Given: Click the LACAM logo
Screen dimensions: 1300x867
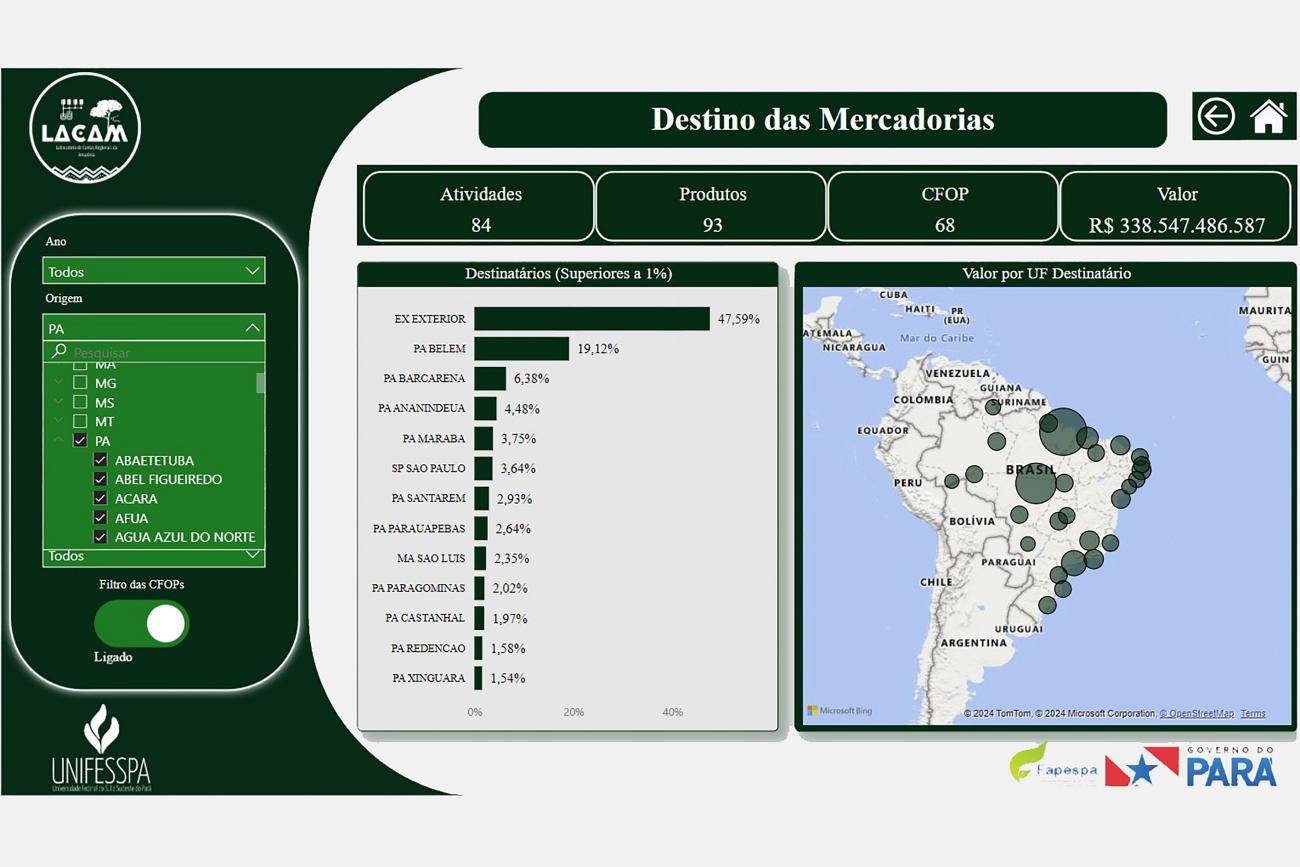Looking at the screenshot, I should tap(85, 129).
